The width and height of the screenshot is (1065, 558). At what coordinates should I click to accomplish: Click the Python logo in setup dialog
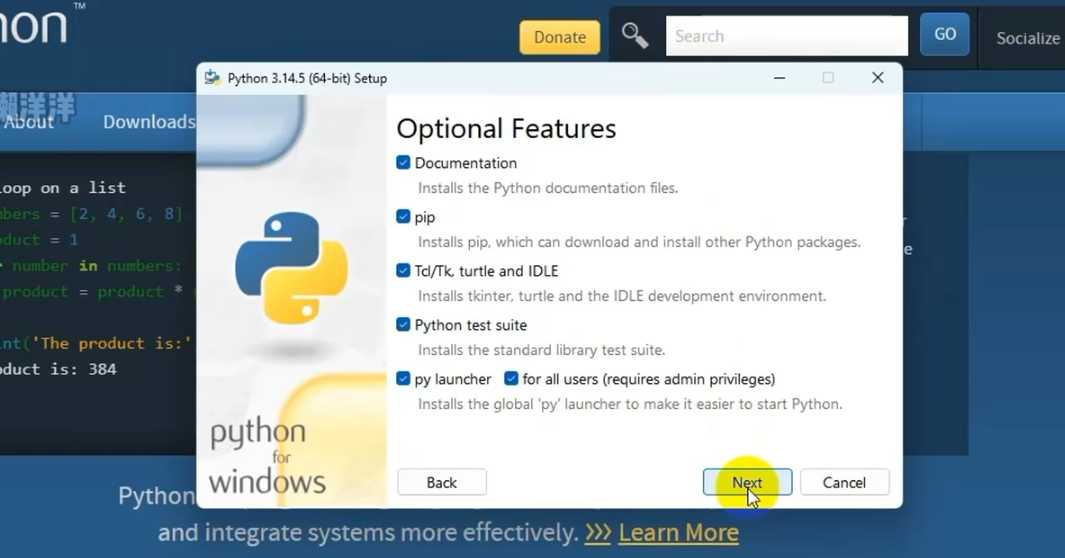[291, 267]
